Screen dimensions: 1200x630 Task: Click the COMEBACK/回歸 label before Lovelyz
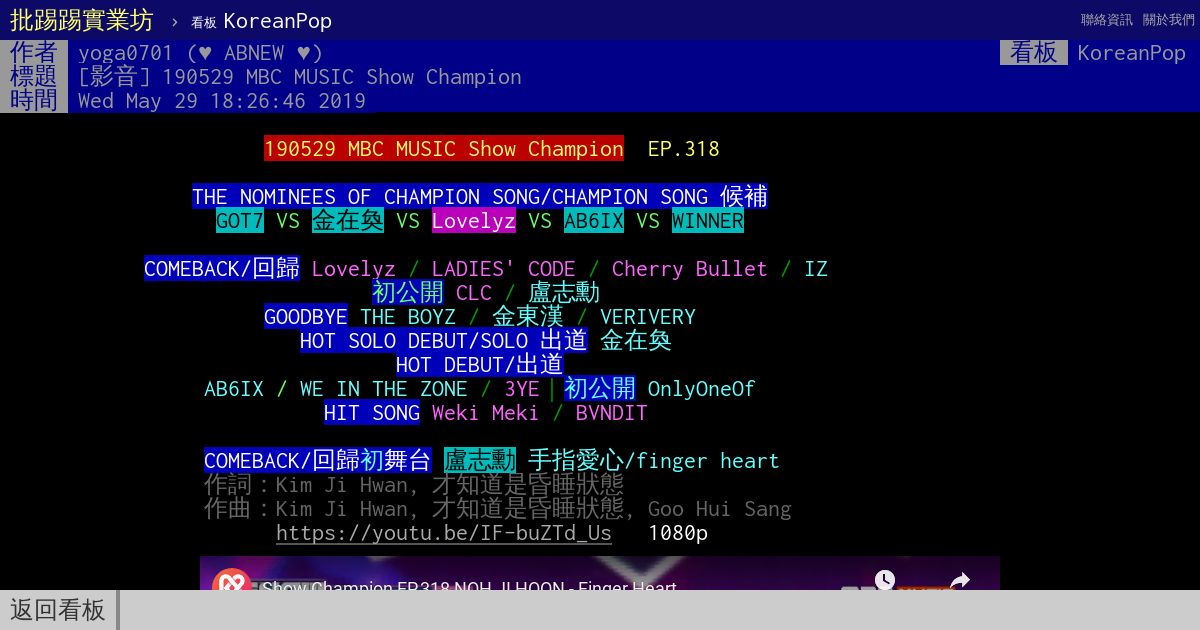pyautogui.click(x=222, y=269)
